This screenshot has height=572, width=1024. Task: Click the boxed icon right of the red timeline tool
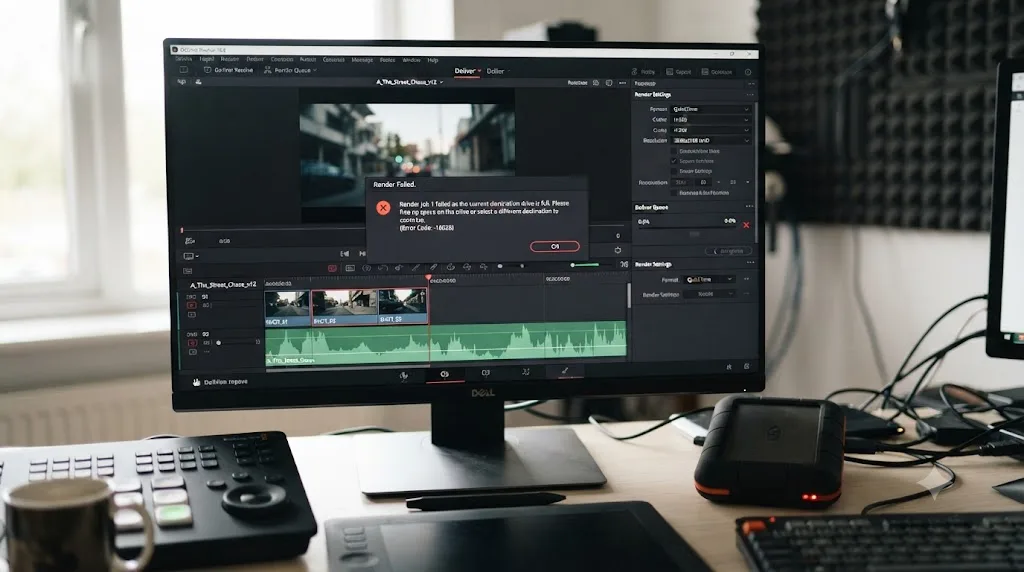pos(350,268)
